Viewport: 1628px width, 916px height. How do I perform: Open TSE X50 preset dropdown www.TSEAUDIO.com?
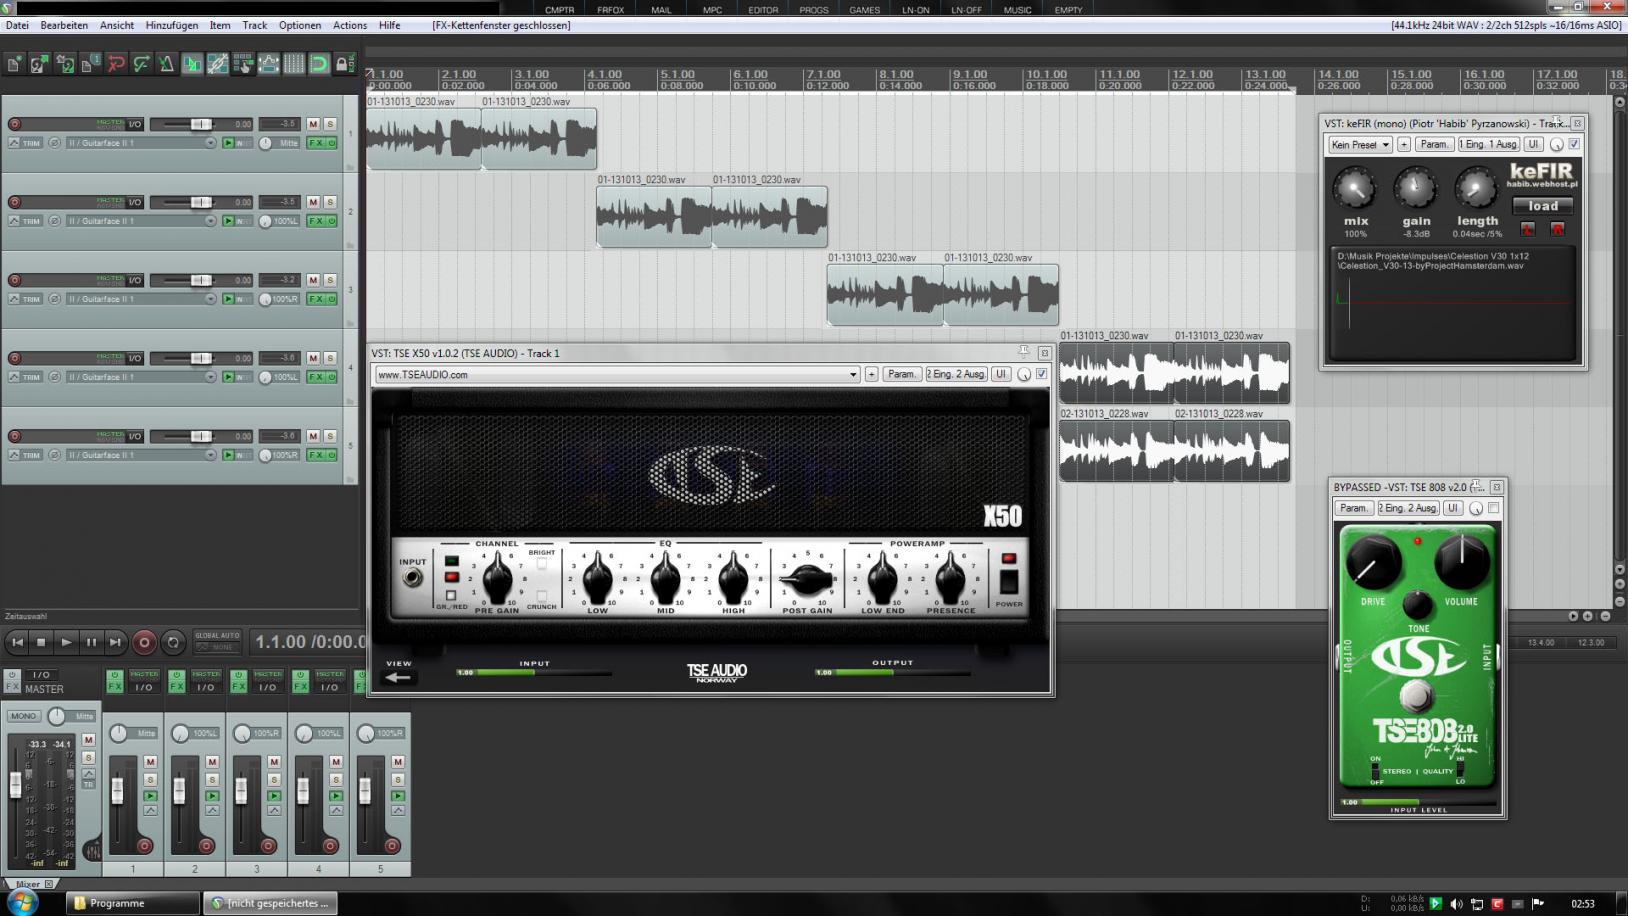click(617, 374)
